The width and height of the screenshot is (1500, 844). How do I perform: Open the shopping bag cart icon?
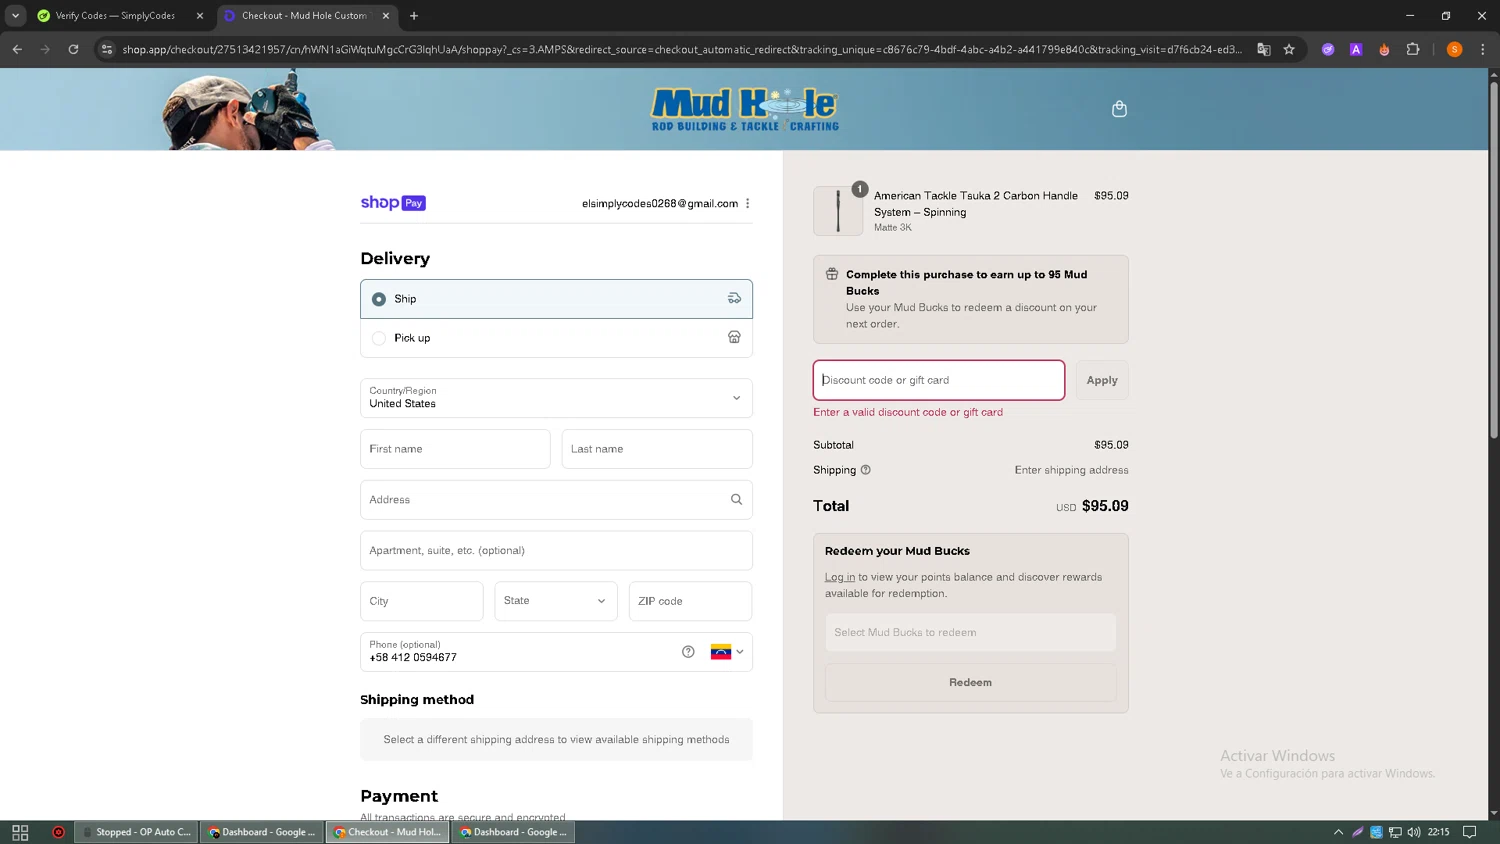[x=1119, y=109]
